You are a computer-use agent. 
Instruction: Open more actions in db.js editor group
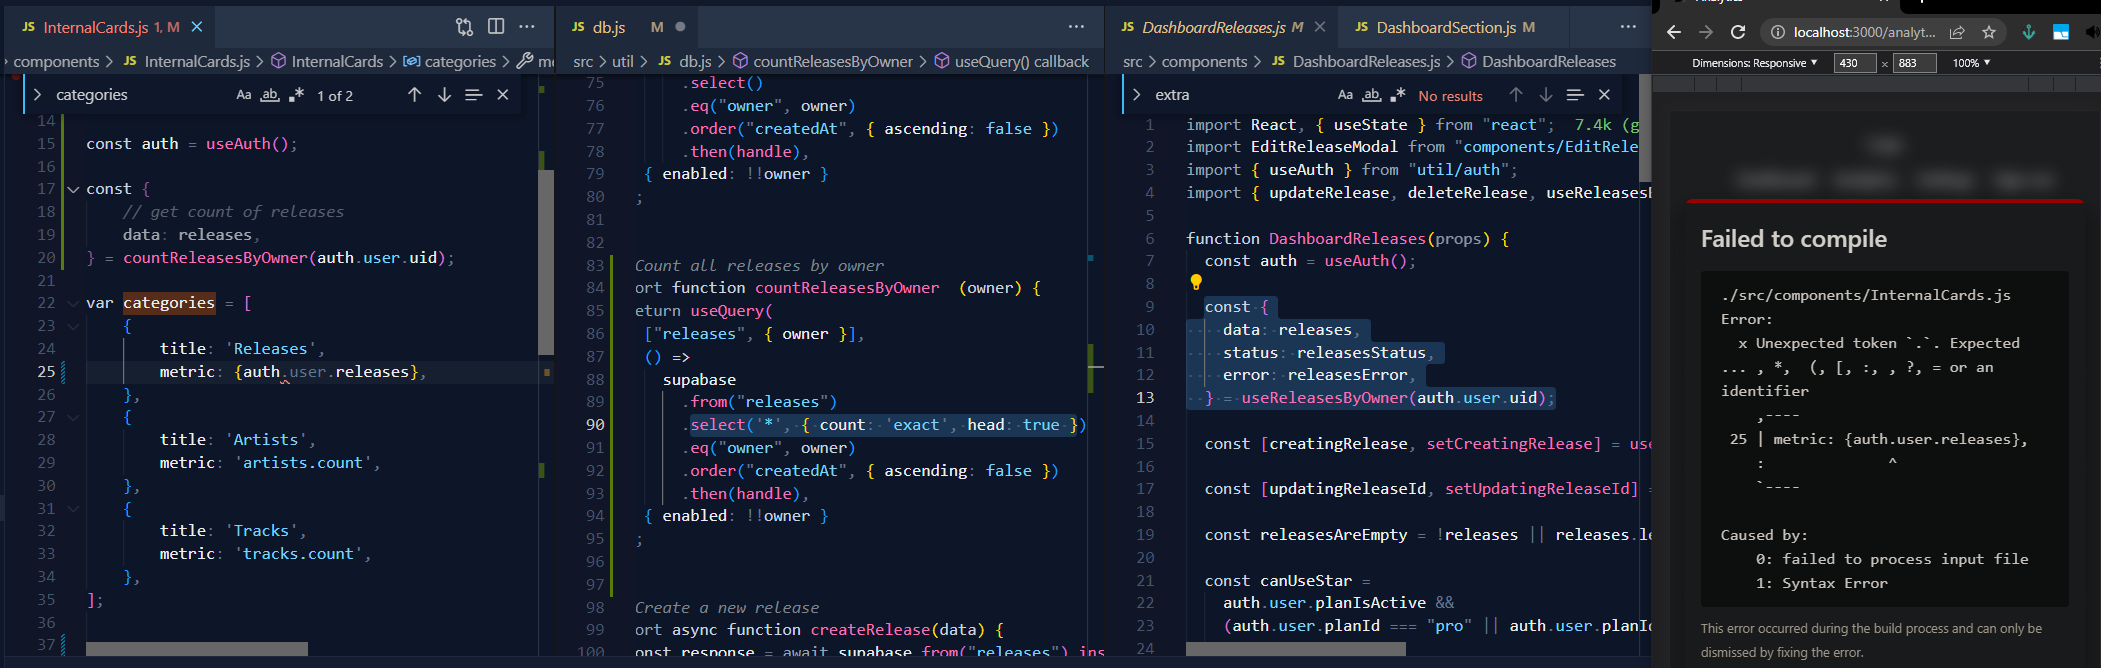pos(1076,27)
